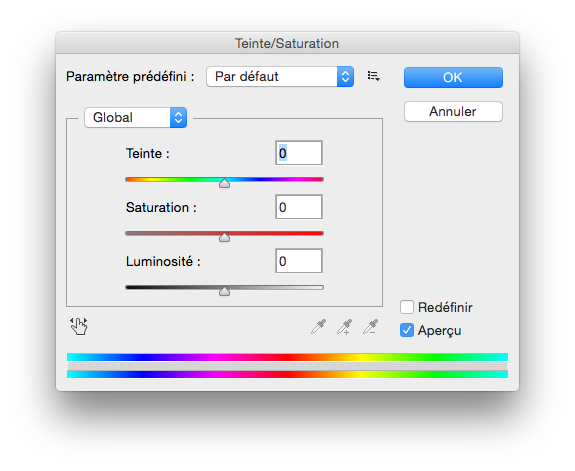Click inside the Saturation value field
The width and height of the screenshot is (575, 471).
tap(299, 207)
